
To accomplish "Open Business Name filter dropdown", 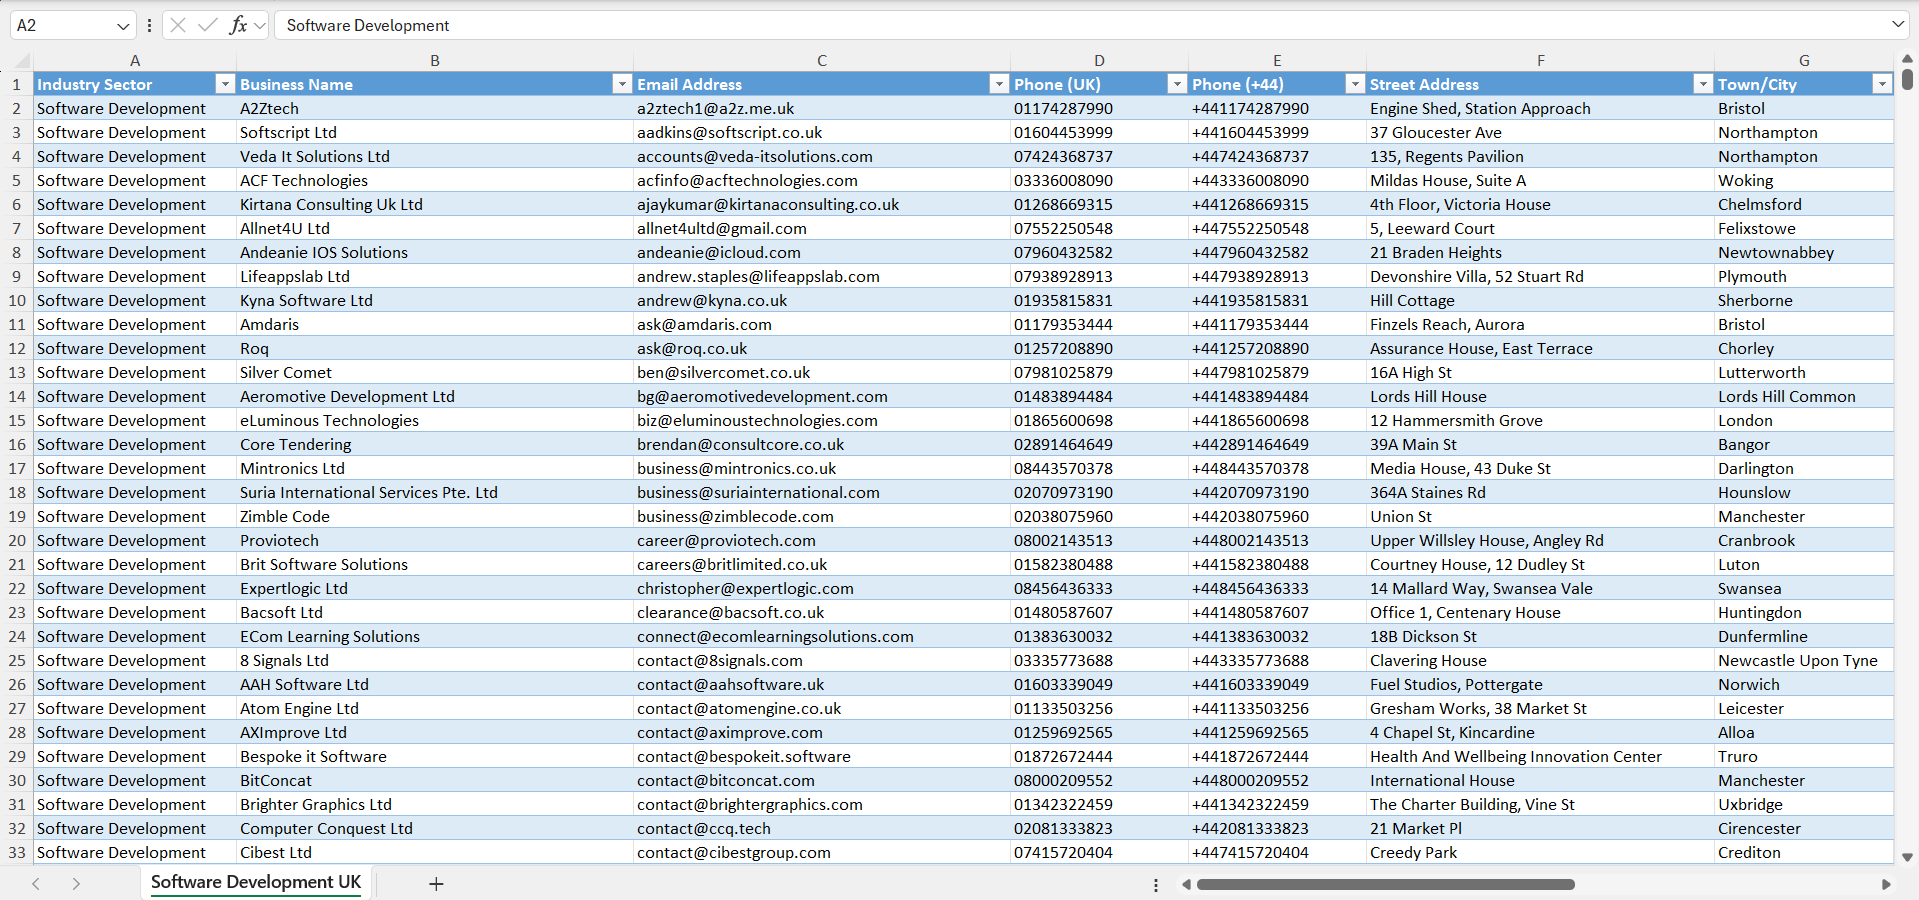I will coord(622,84).
